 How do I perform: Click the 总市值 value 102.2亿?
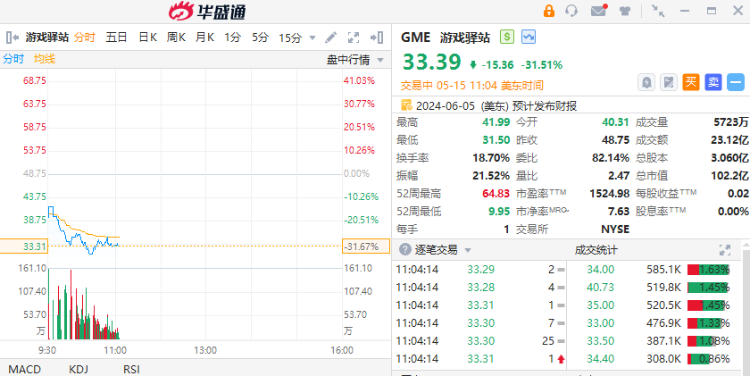coord(729,176)
